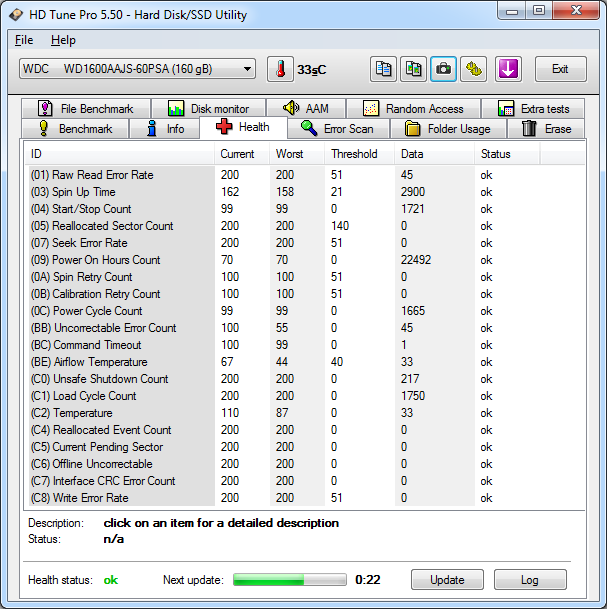Click the 2900 spin up data value
The height and width of the screenshot is (609, 607).
(x=413, y=192)
